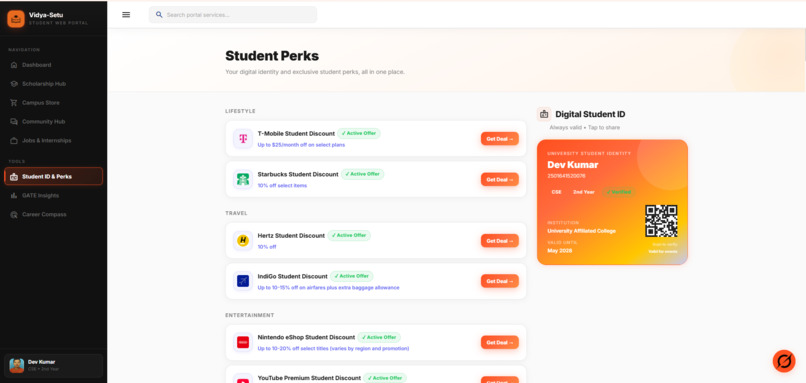Click the LIFESTYLE section label
The height and width of the screenshot is (383, 806).
point(240,111)
